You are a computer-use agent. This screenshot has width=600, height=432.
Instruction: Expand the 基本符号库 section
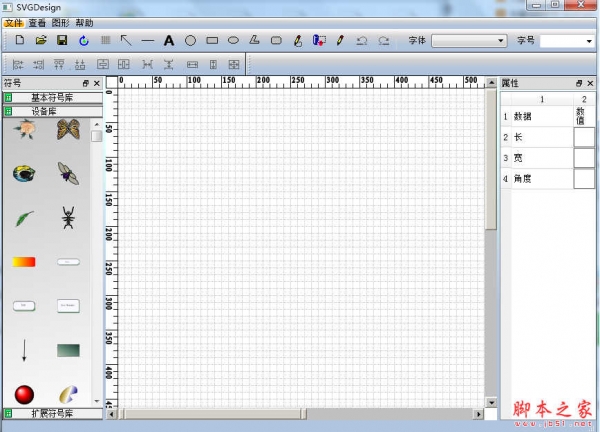(x=53, y=98)
